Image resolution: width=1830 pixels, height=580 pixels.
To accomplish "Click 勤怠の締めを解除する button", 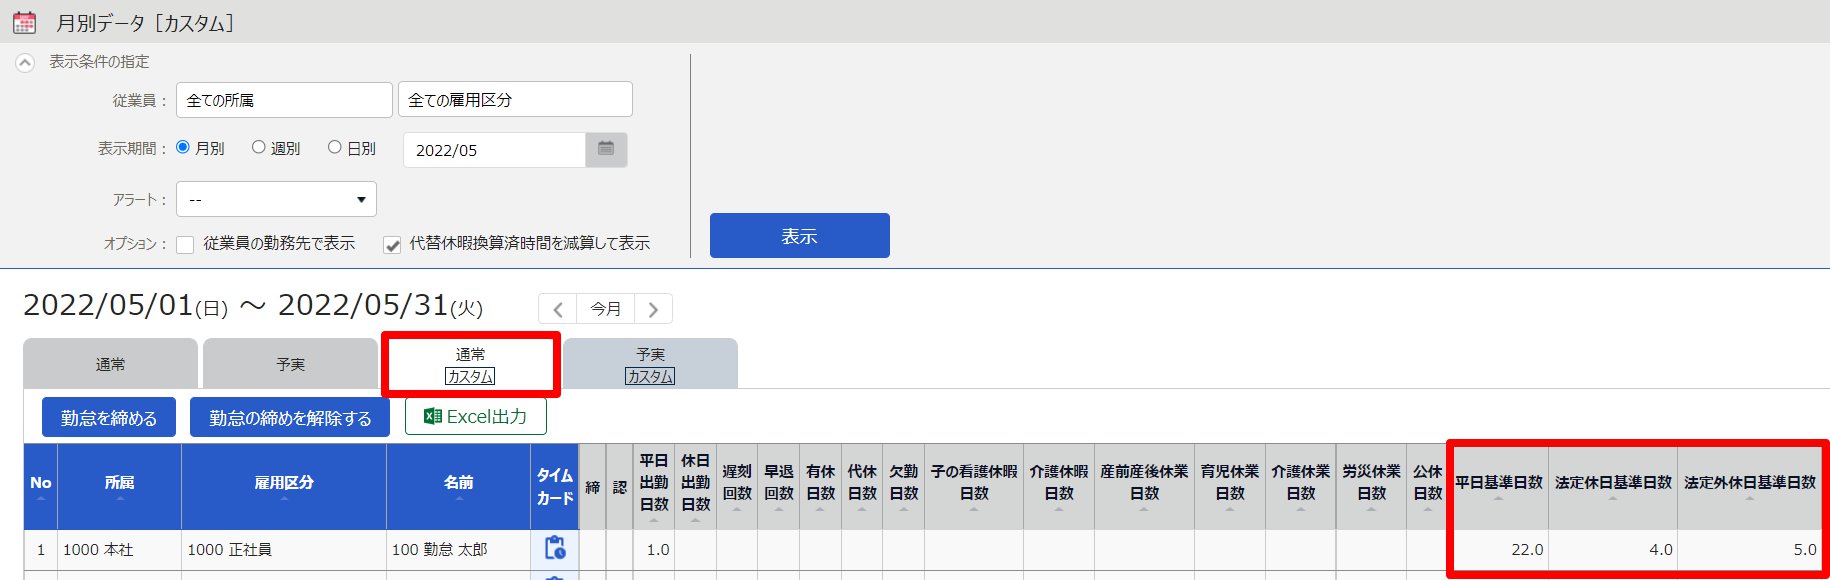I will pos(290,417).
